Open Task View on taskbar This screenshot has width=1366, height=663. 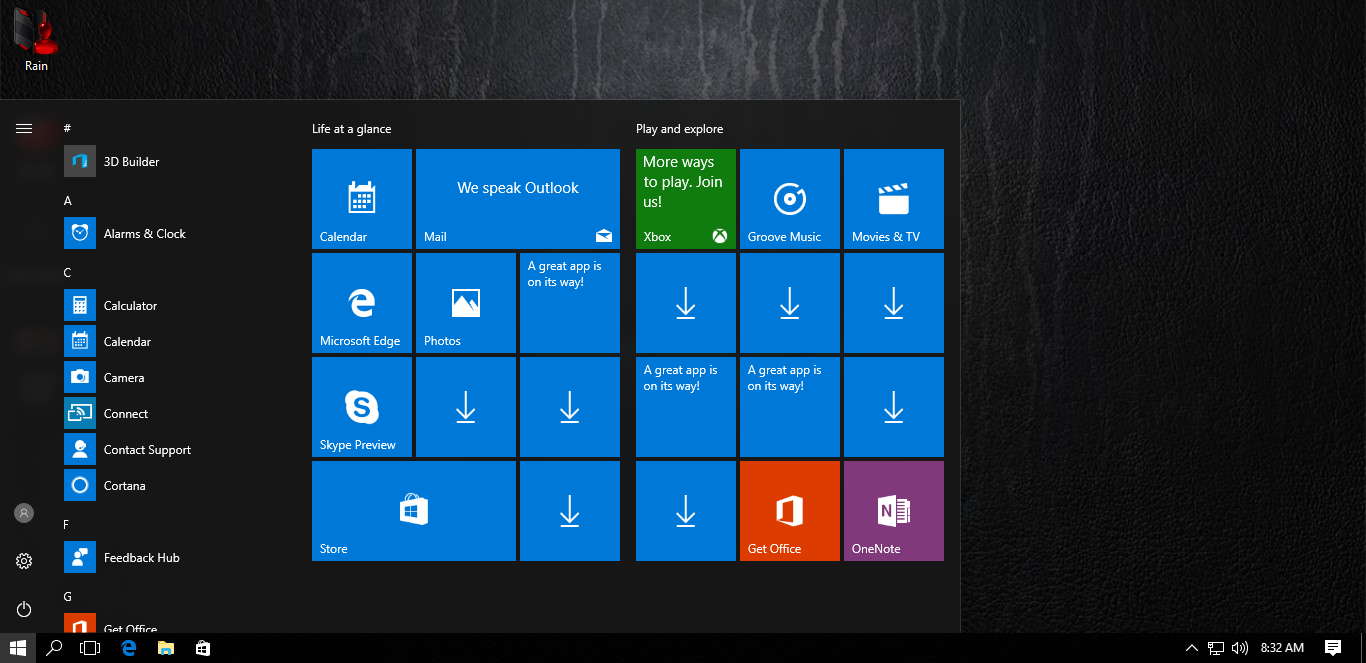pyautogui.click(x=90, y=648)
